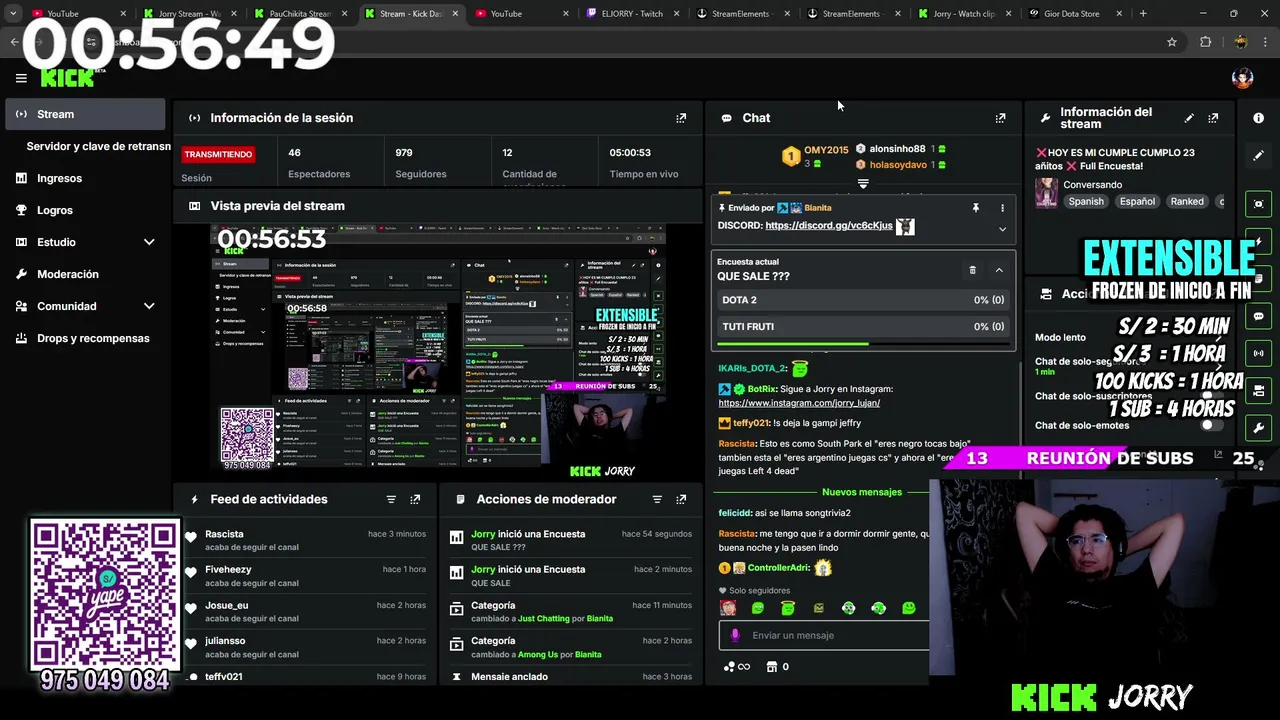The height and width of the screenshot is (720, 1280).
Task: Pick the angel halo green emote
Action: 788,608
